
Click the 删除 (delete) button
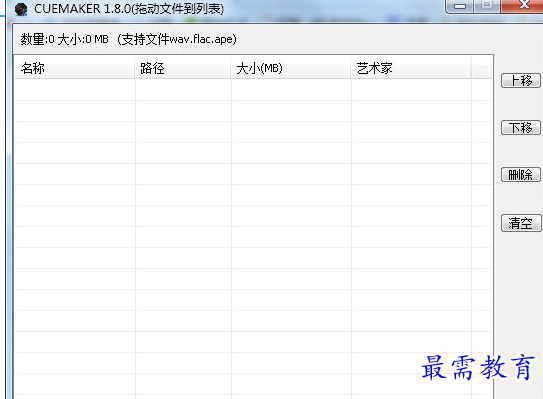pos(520,175)
